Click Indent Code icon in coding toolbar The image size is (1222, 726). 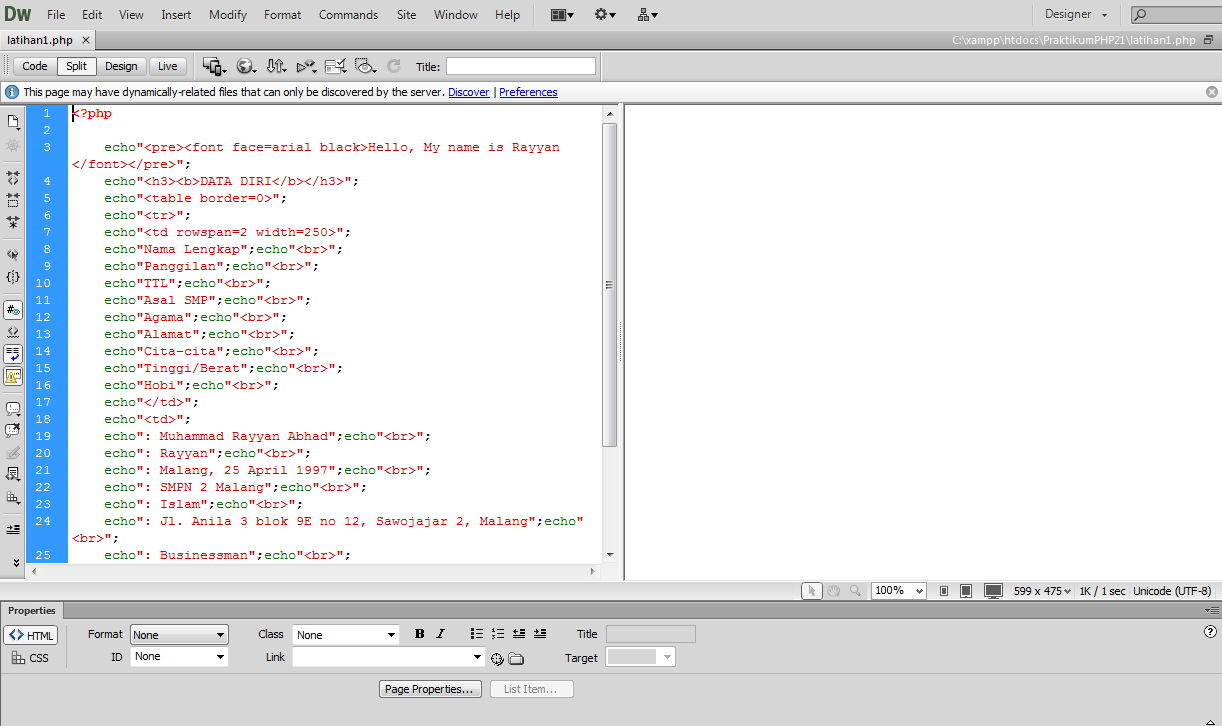[13, 529]
